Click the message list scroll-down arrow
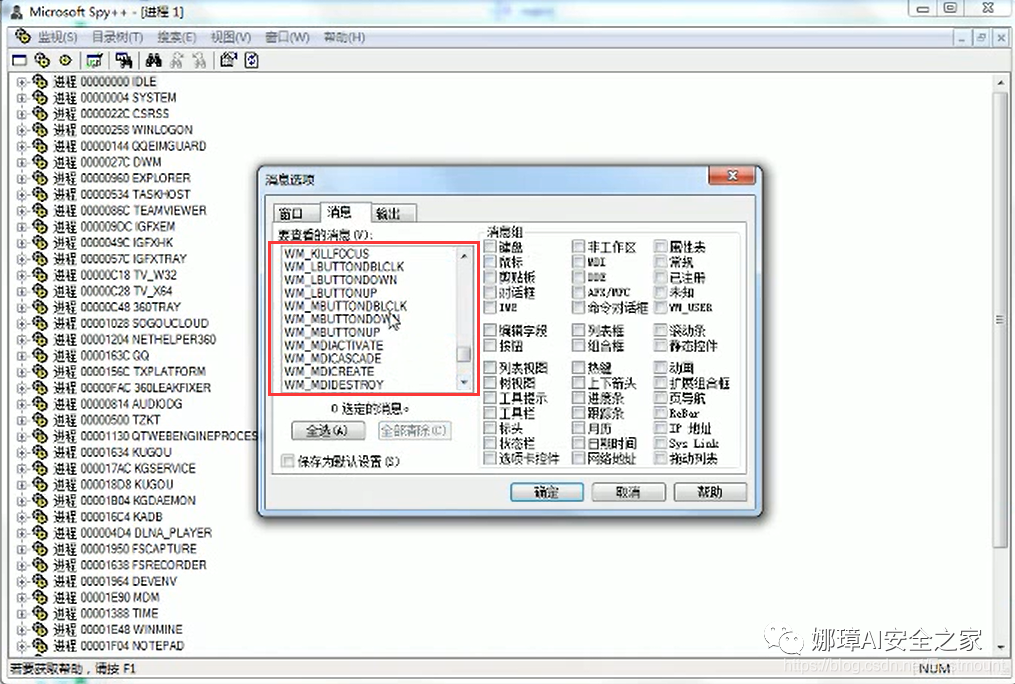 [x=463, y=383]
